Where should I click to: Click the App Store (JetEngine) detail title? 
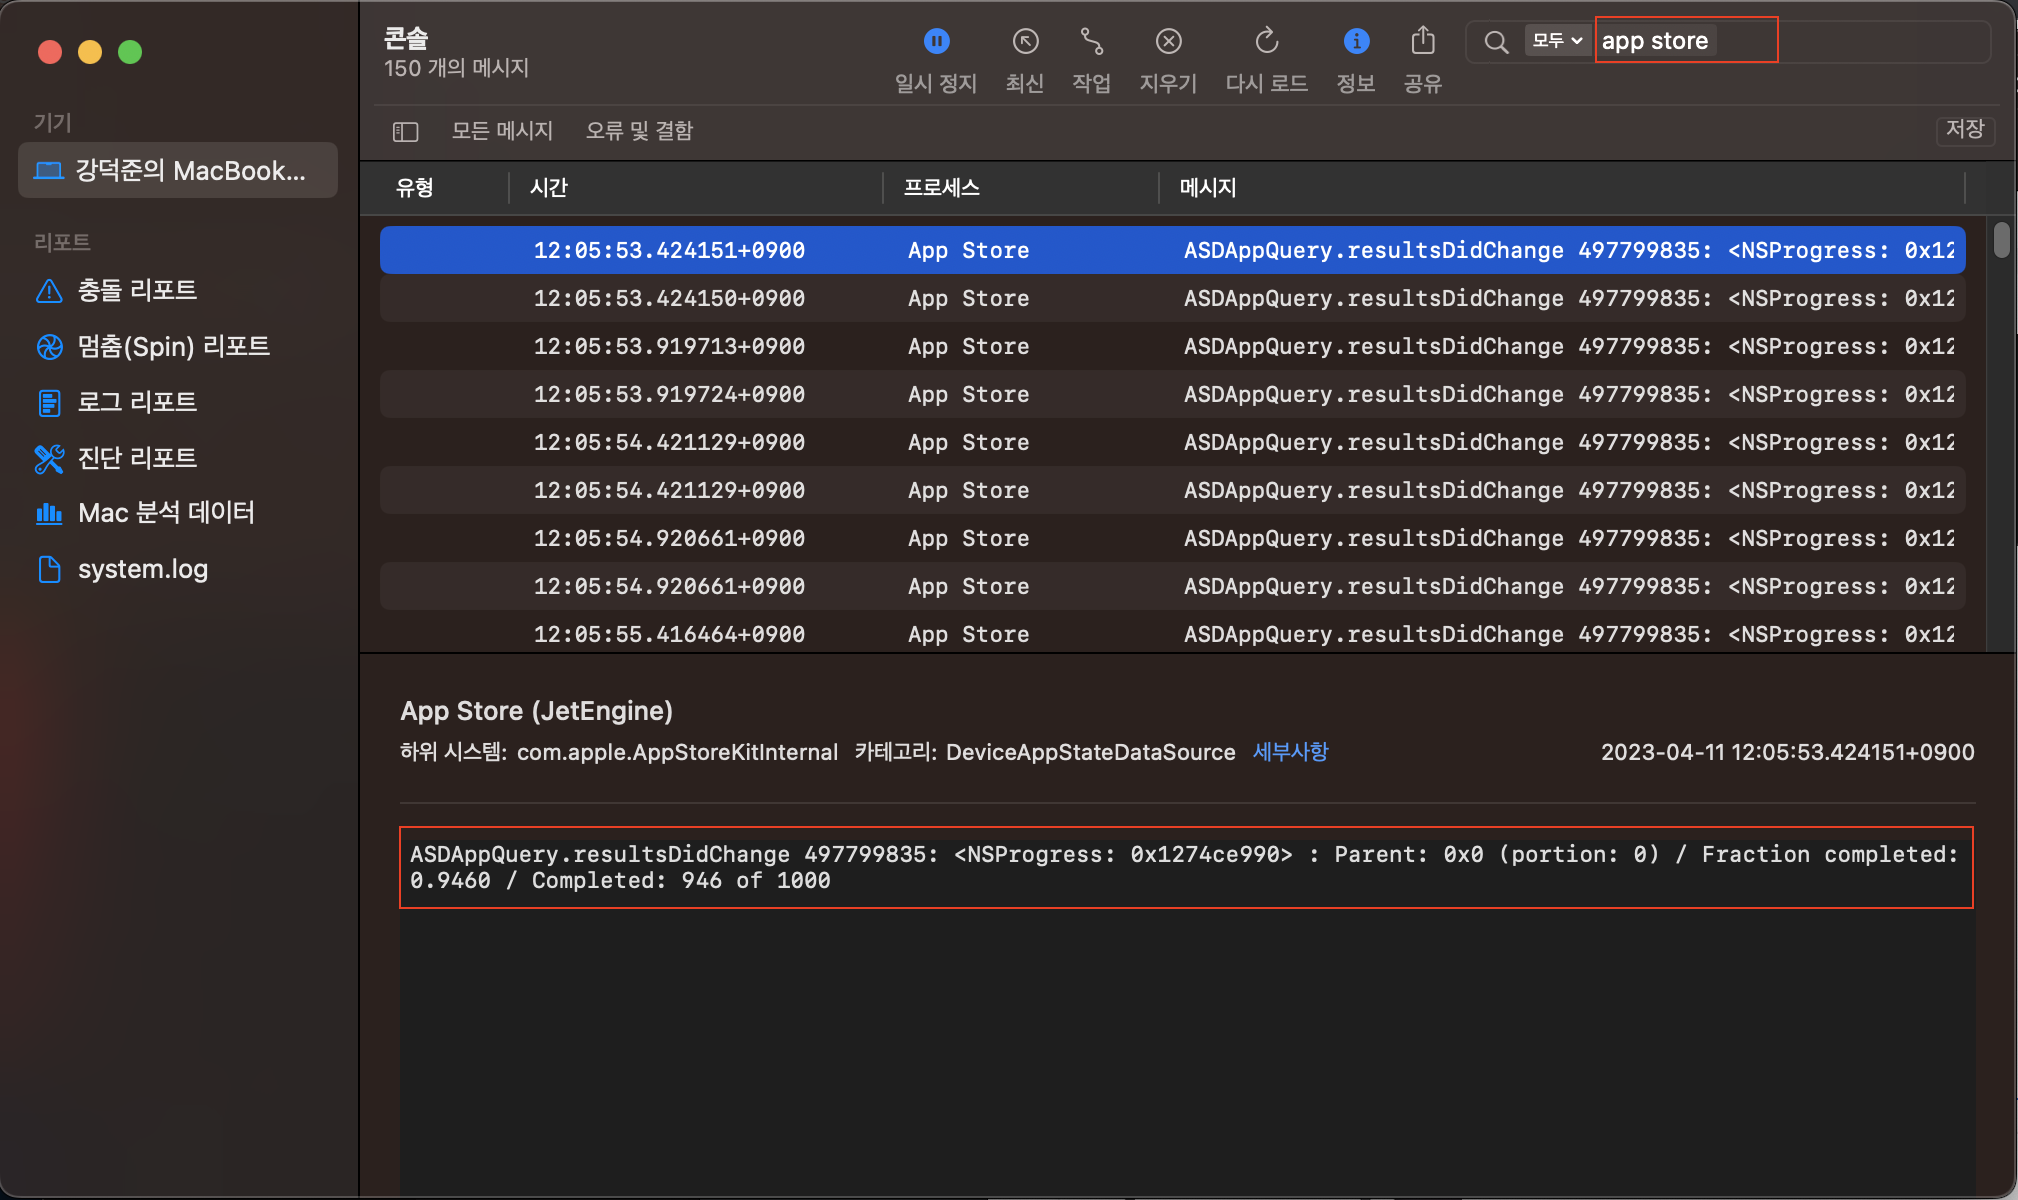pos(536,711)
